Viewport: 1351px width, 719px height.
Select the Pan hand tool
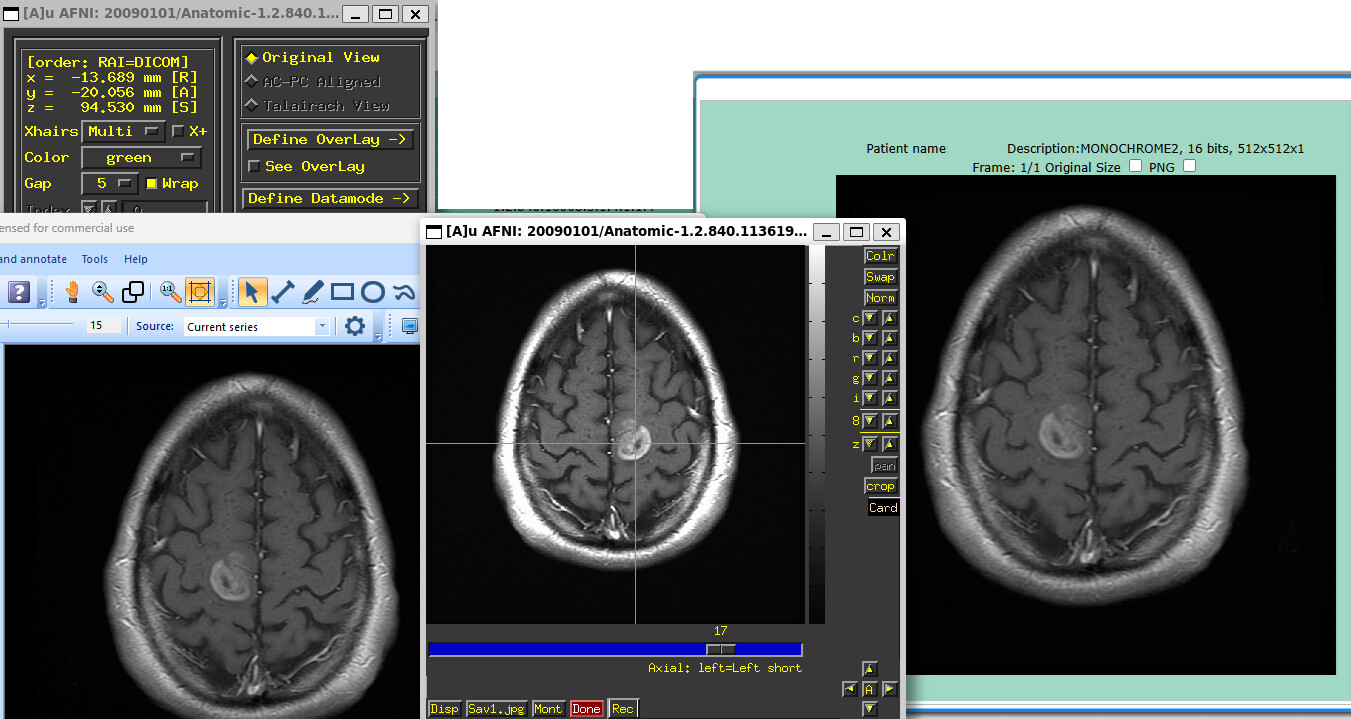tap(72, 292)
